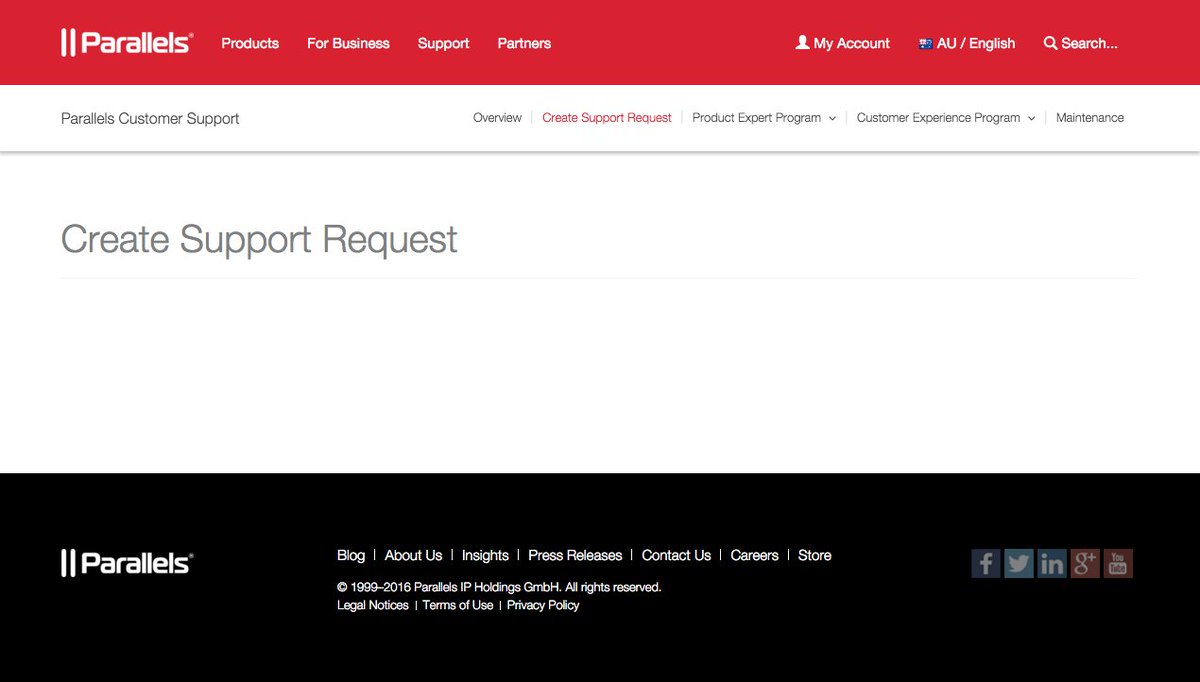Open the Privacy Policy link
Viewport: 1200px width, 682px height.
point(543,605)
